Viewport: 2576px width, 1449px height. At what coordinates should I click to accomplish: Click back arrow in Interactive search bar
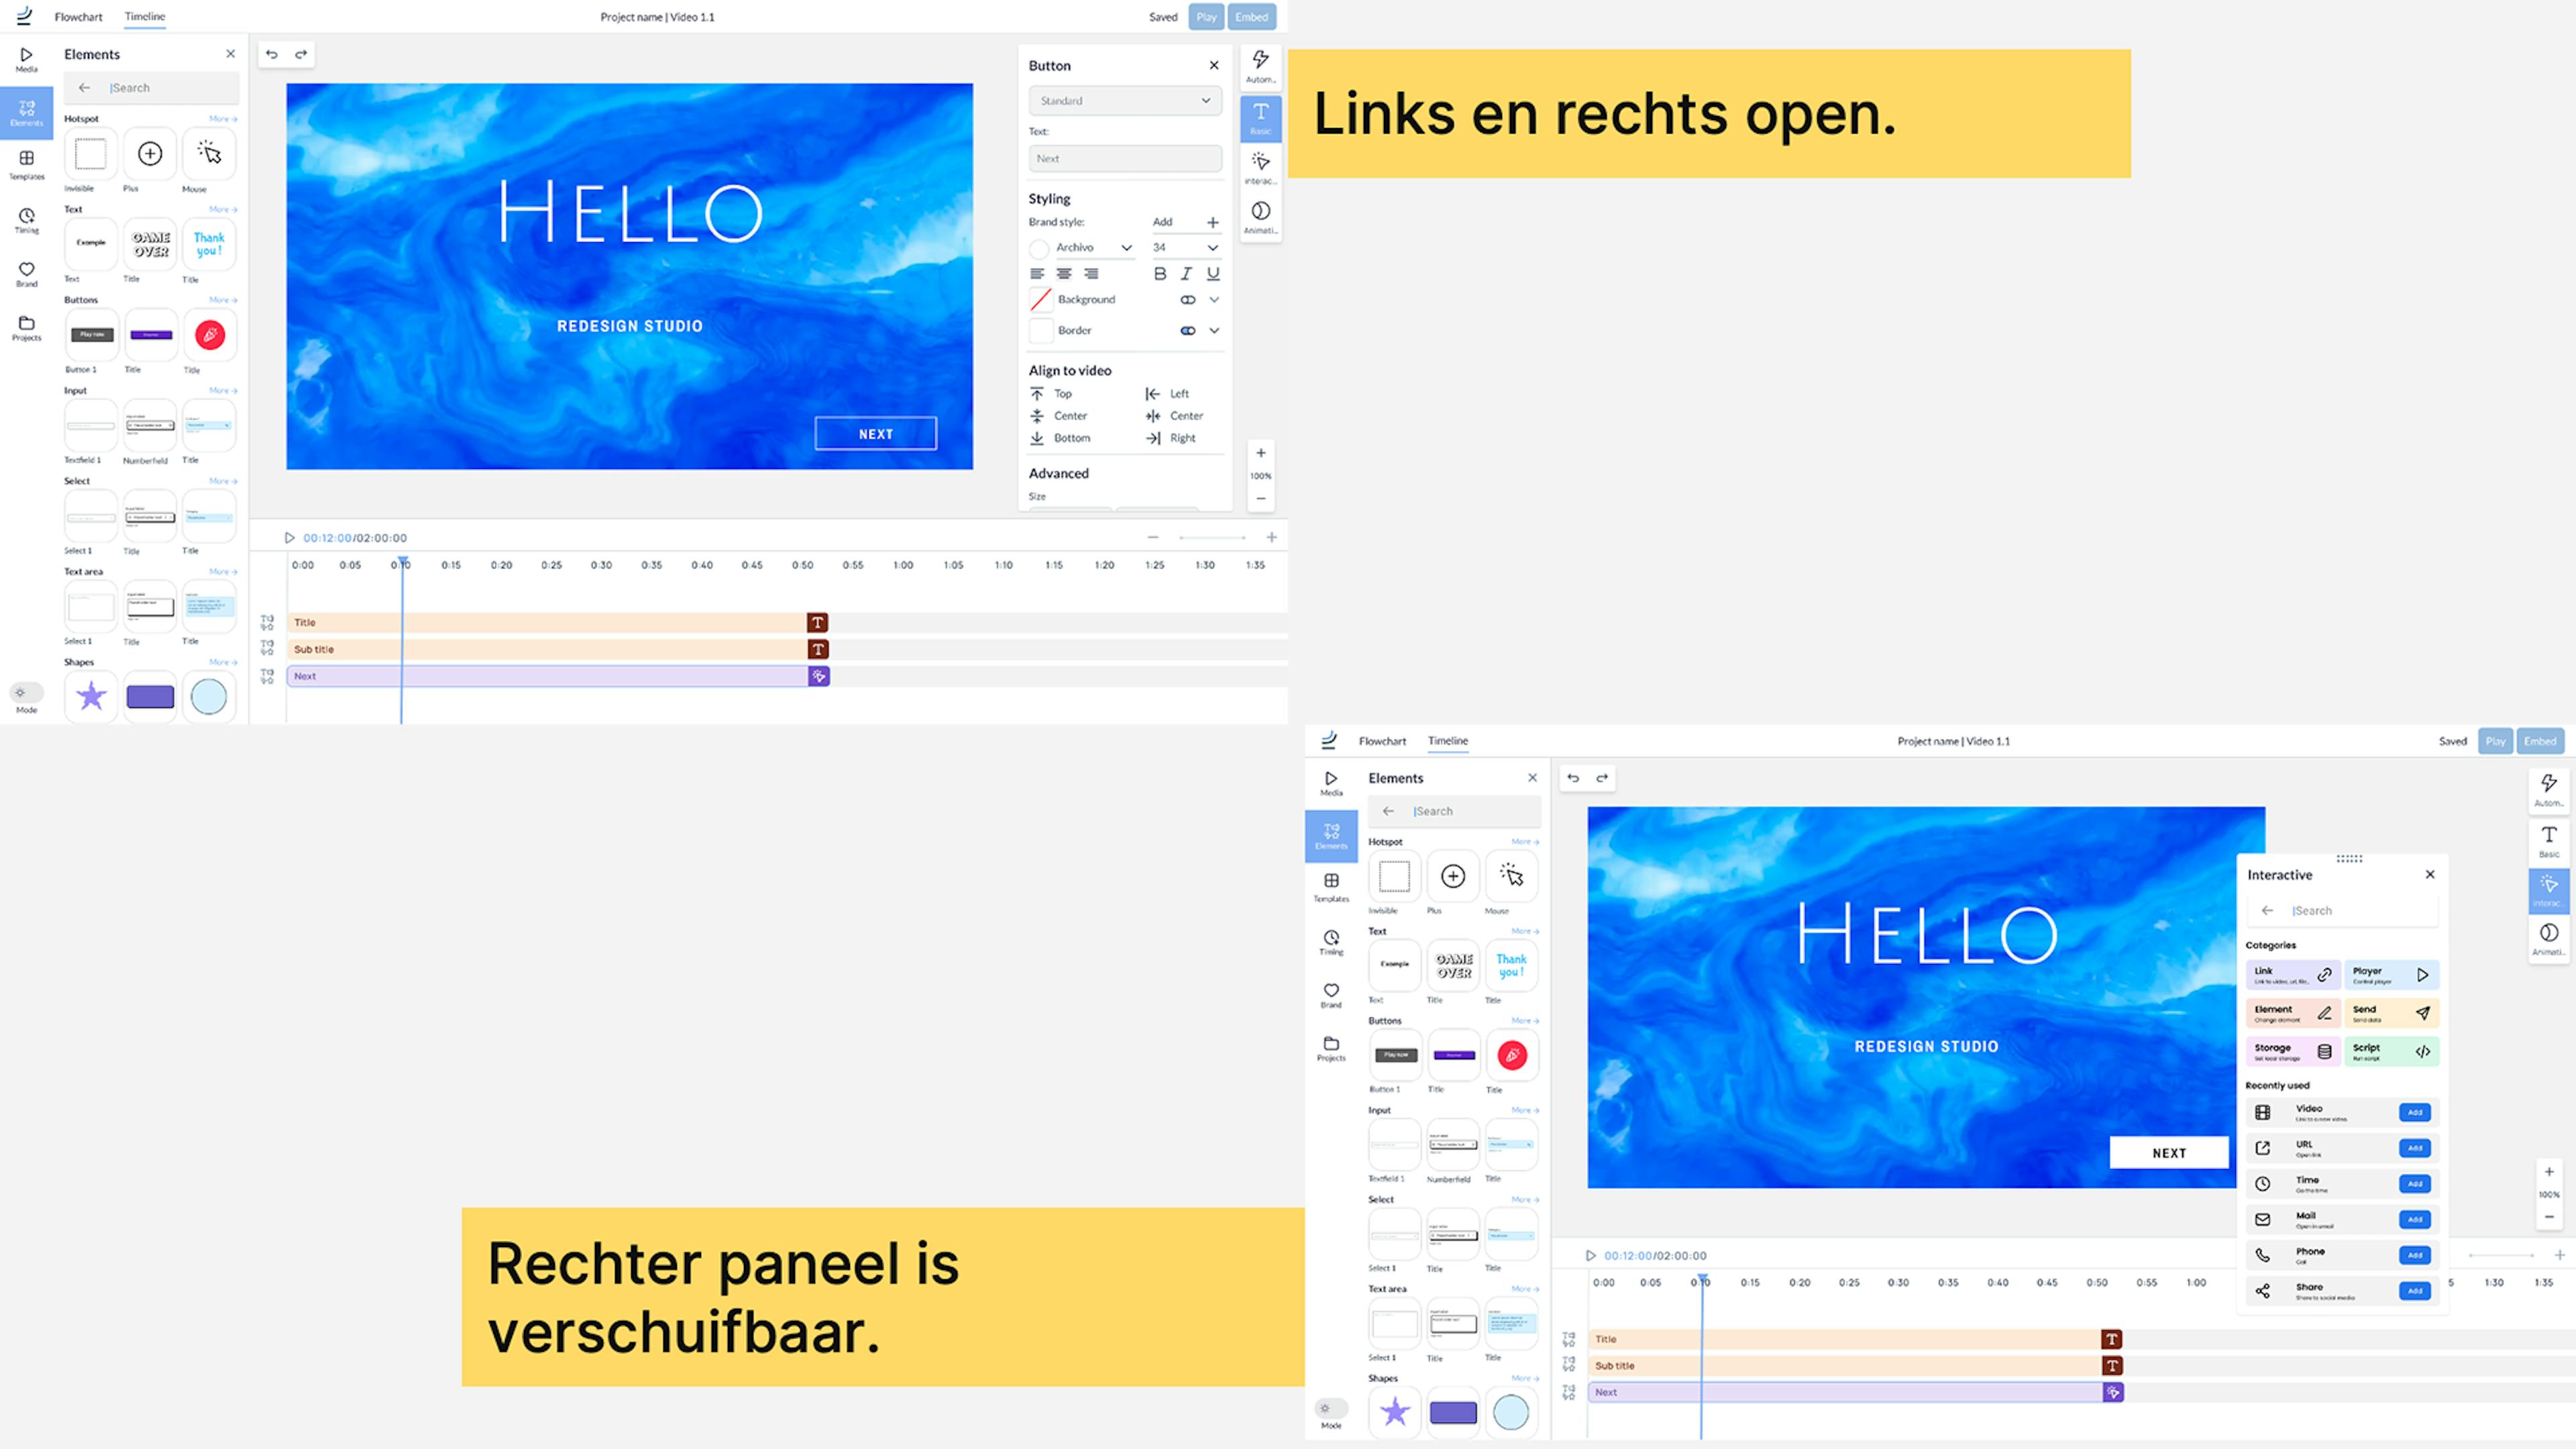[2268, 910]
